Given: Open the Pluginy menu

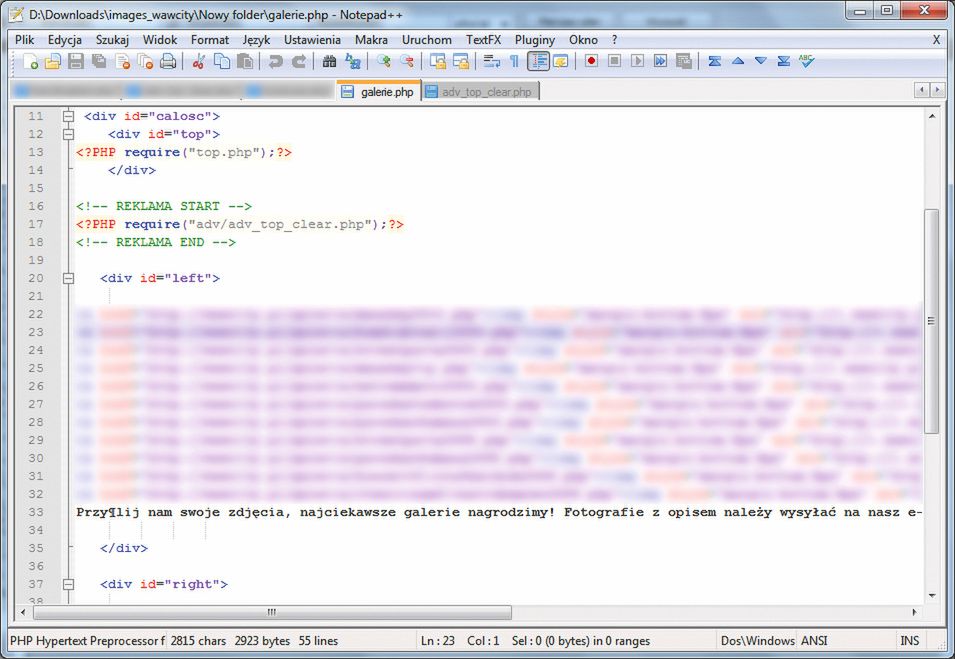Looking at the screenshot, I should click(x=535, y=39).
